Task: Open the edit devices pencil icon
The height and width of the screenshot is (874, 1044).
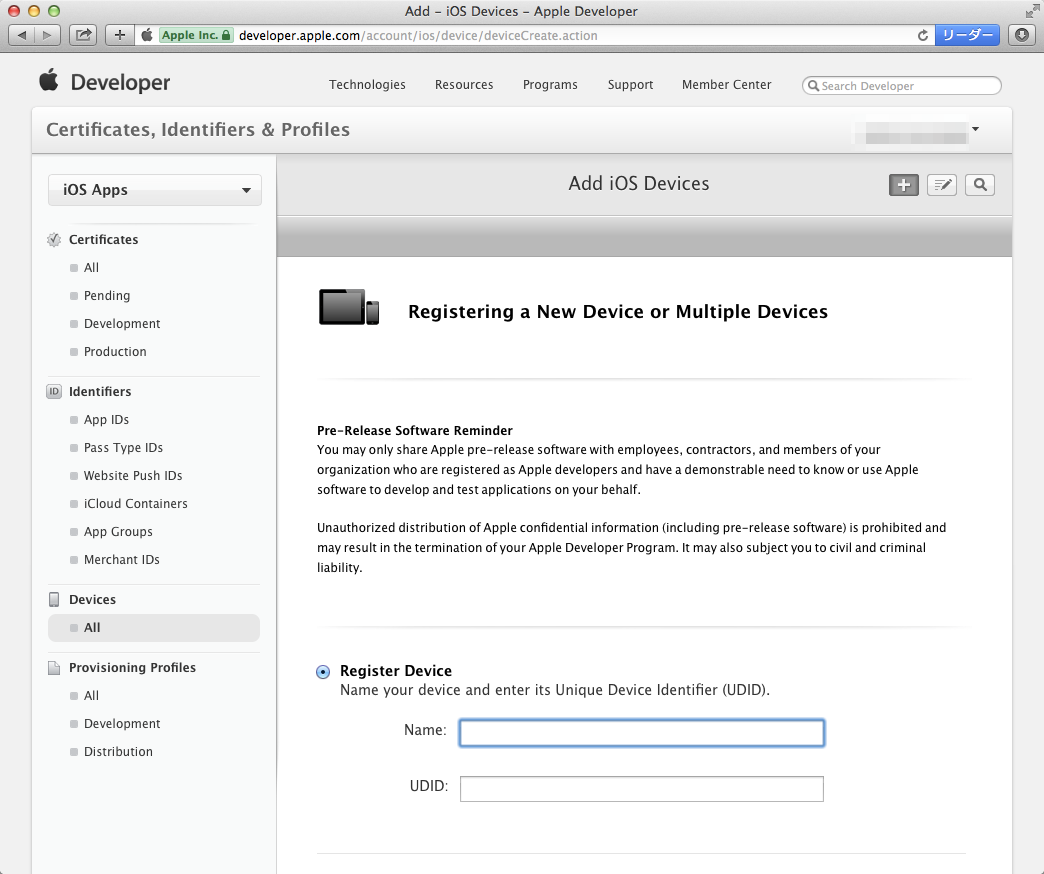Action: point(941,185)
